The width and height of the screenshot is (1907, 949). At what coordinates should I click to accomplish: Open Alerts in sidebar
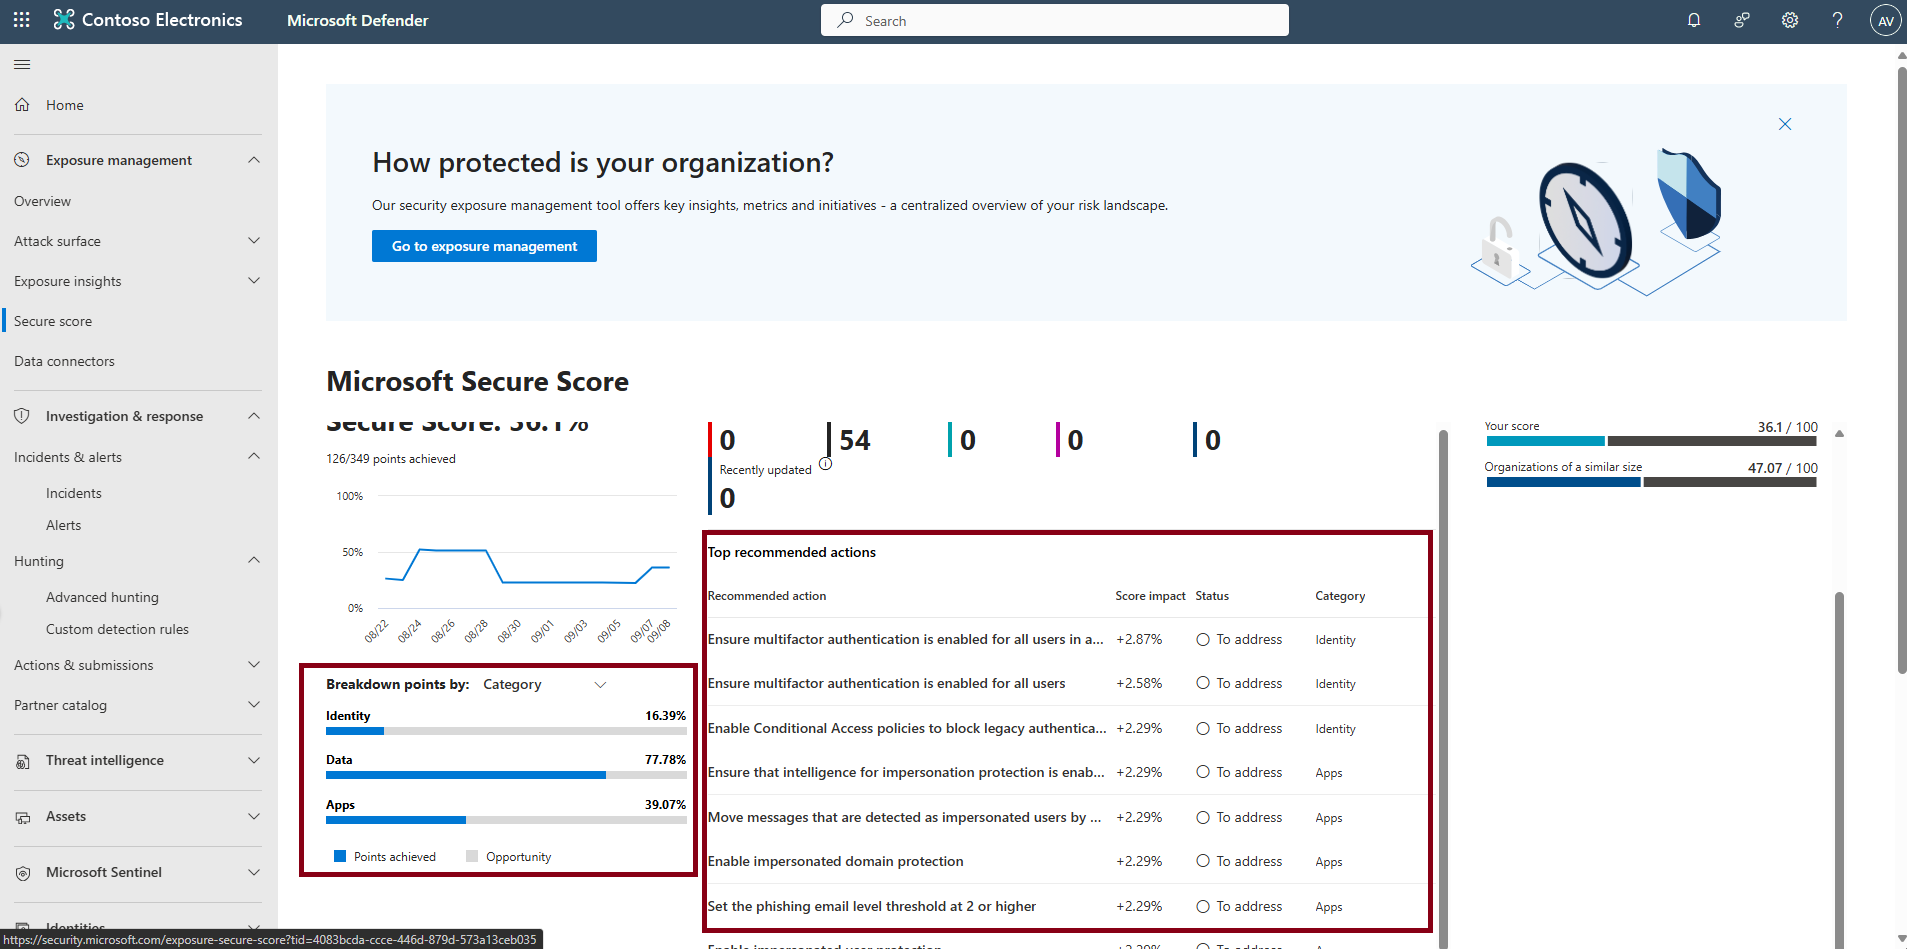point(64,525)
